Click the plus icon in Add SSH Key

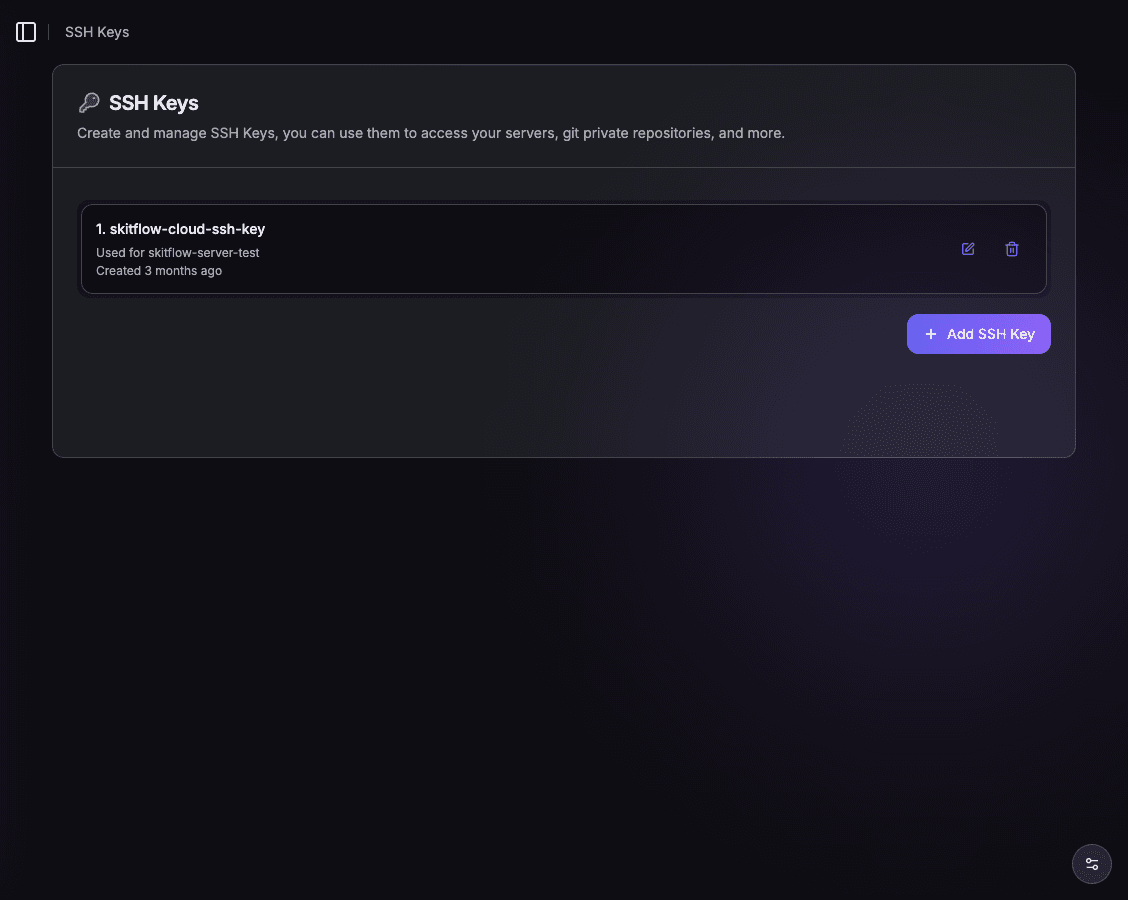coord(931,334)
